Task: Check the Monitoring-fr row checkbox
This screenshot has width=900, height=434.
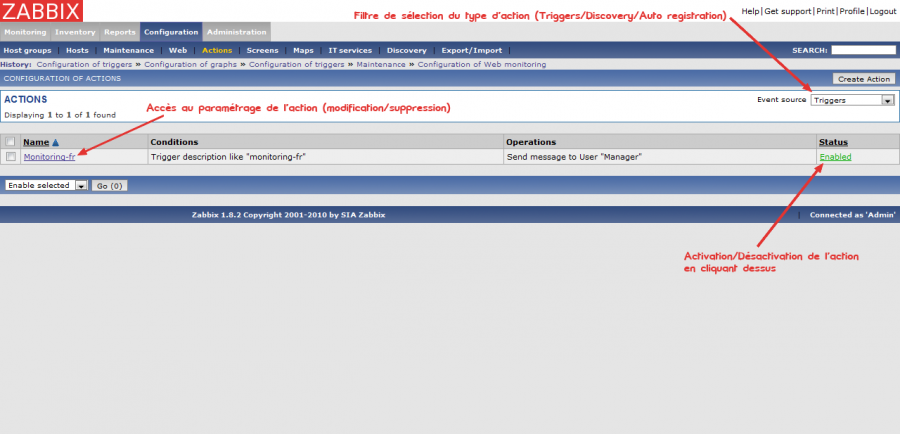Action: [10, 157]
